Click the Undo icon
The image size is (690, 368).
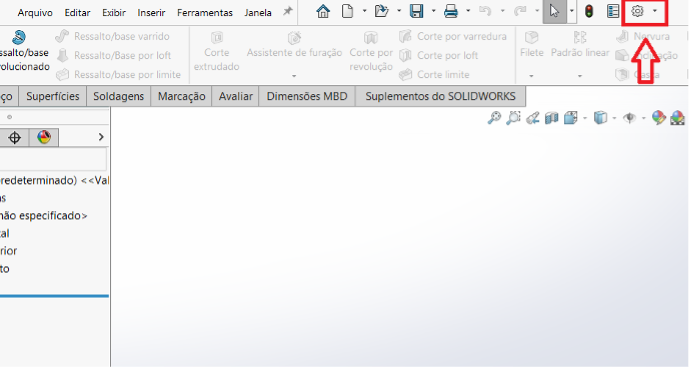click(485, 11)
